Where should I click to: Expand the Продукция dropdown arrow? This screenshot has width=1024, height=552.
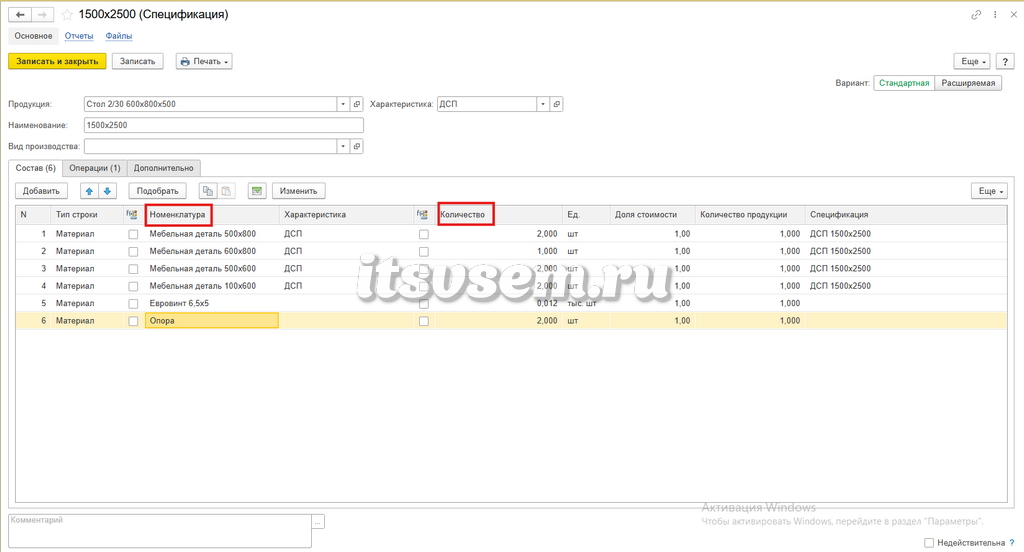(344, 104)
